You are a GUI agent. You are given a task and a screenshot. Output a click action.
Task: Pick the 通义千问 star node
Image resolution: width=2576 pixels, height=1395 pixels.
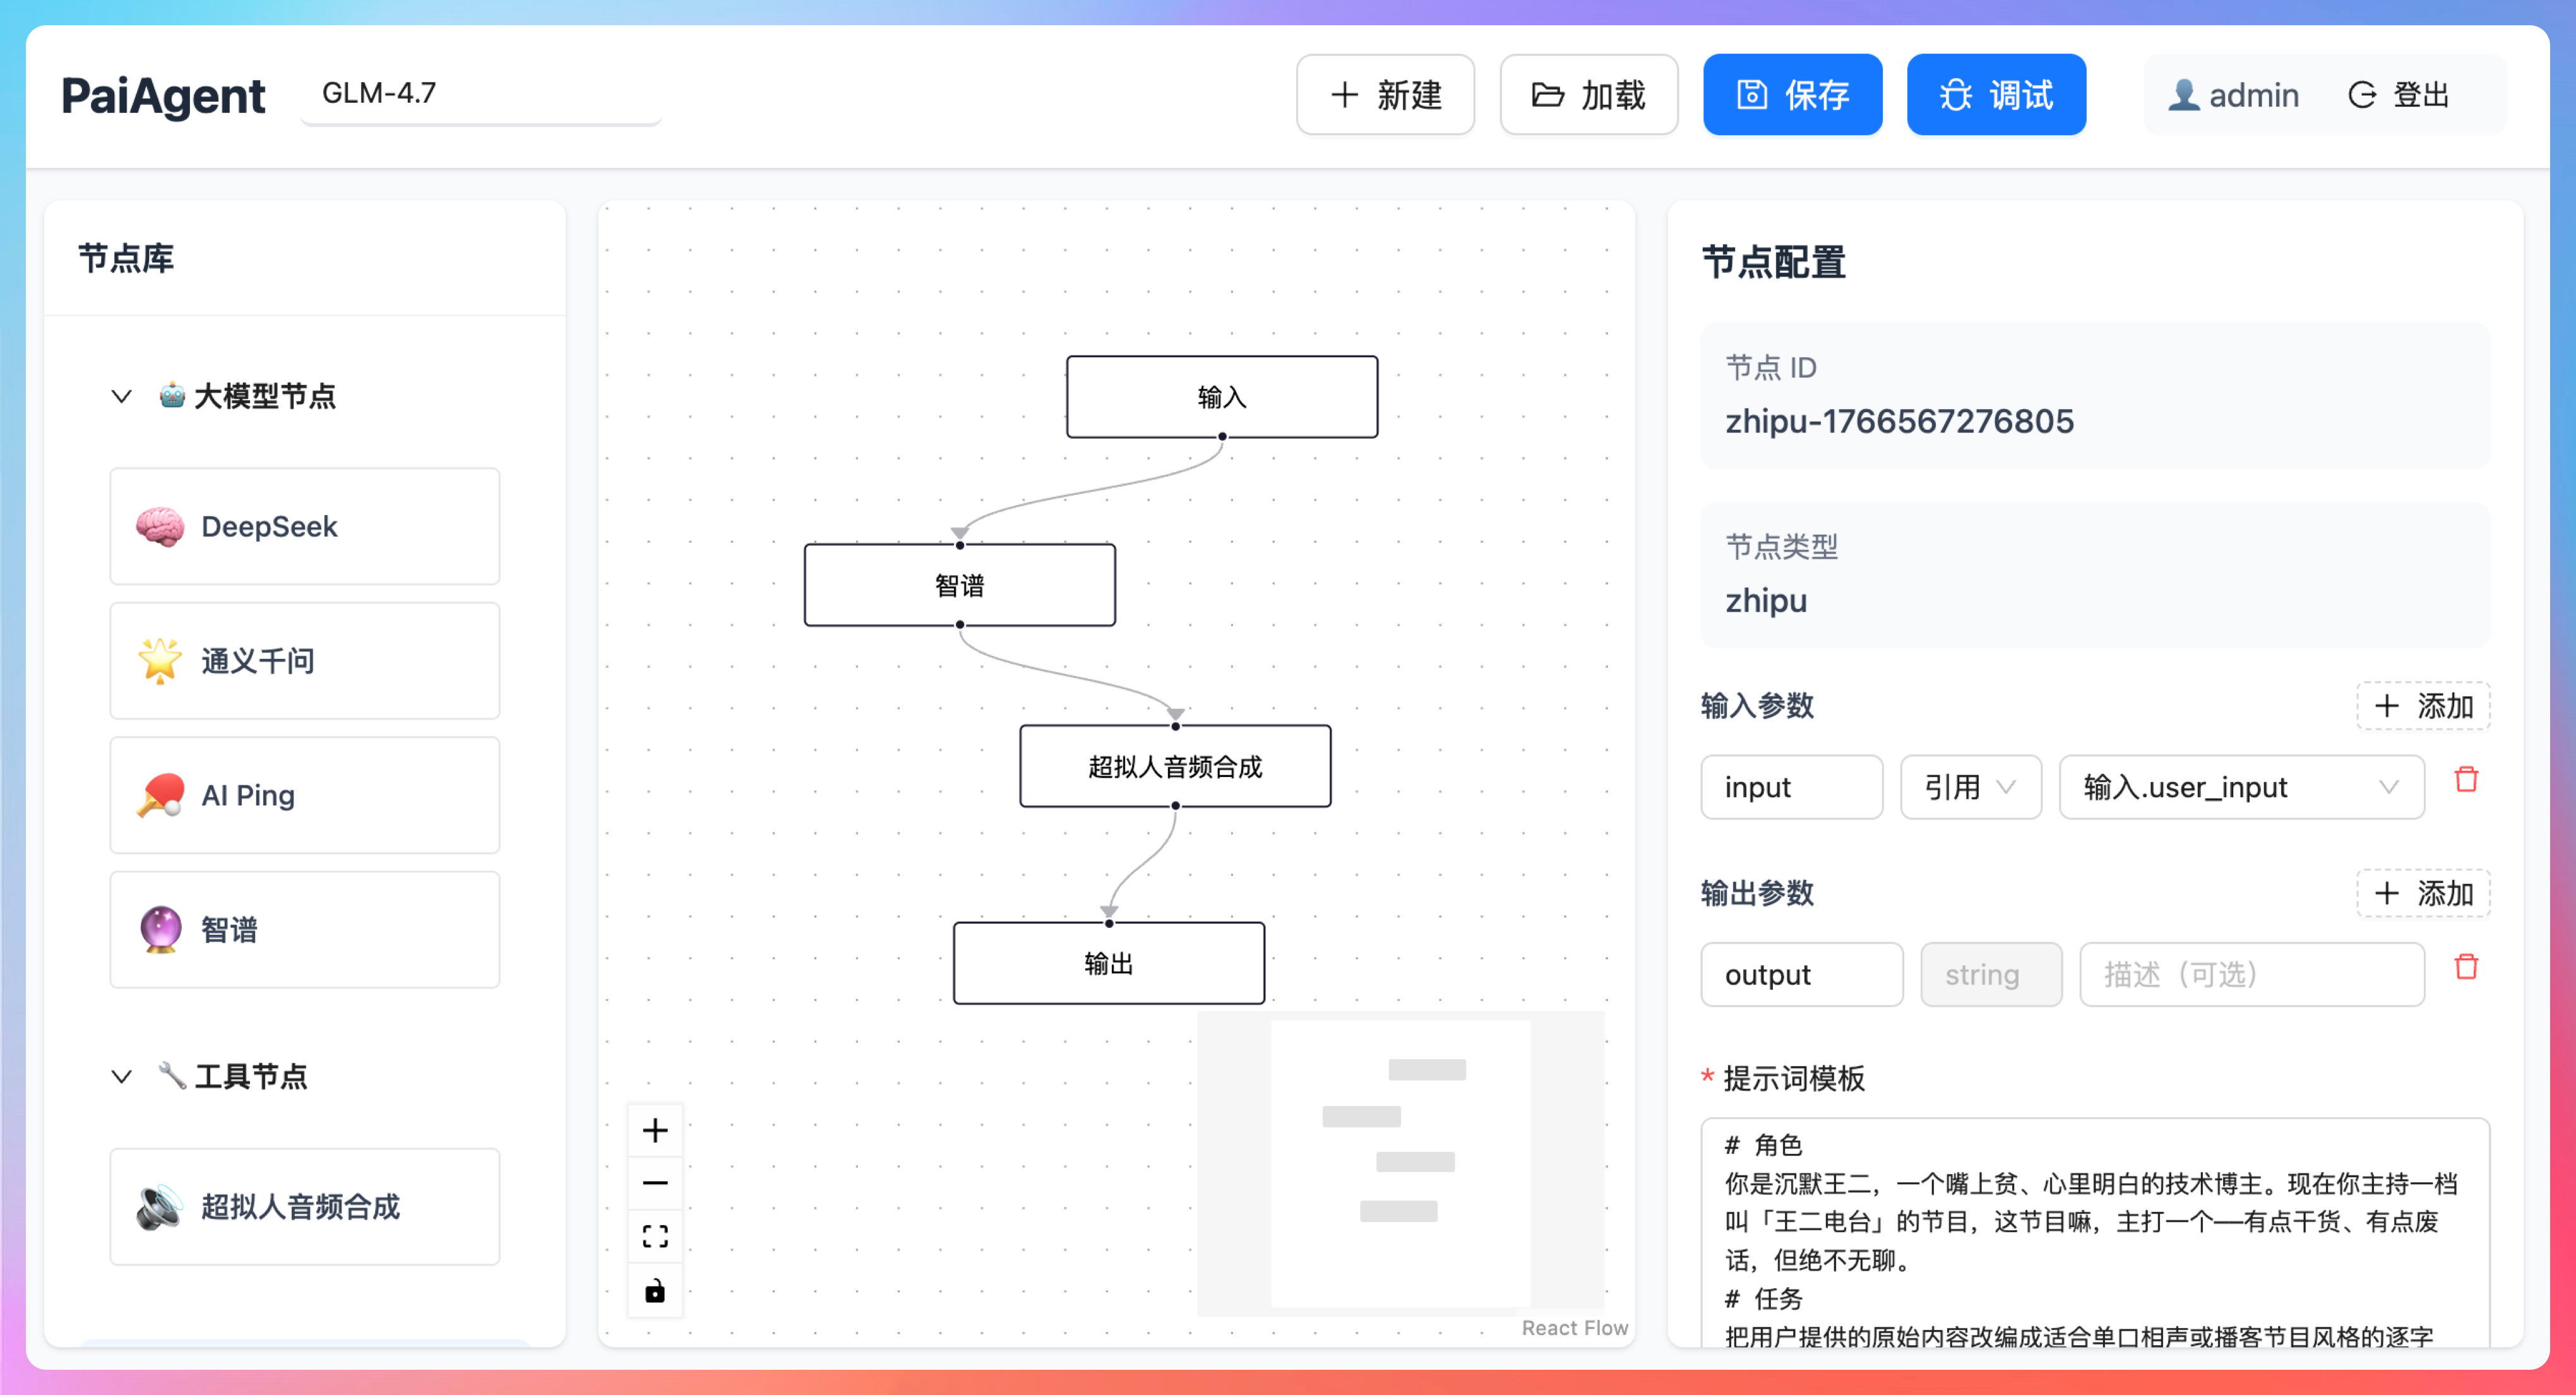click(x=304, y=661)
